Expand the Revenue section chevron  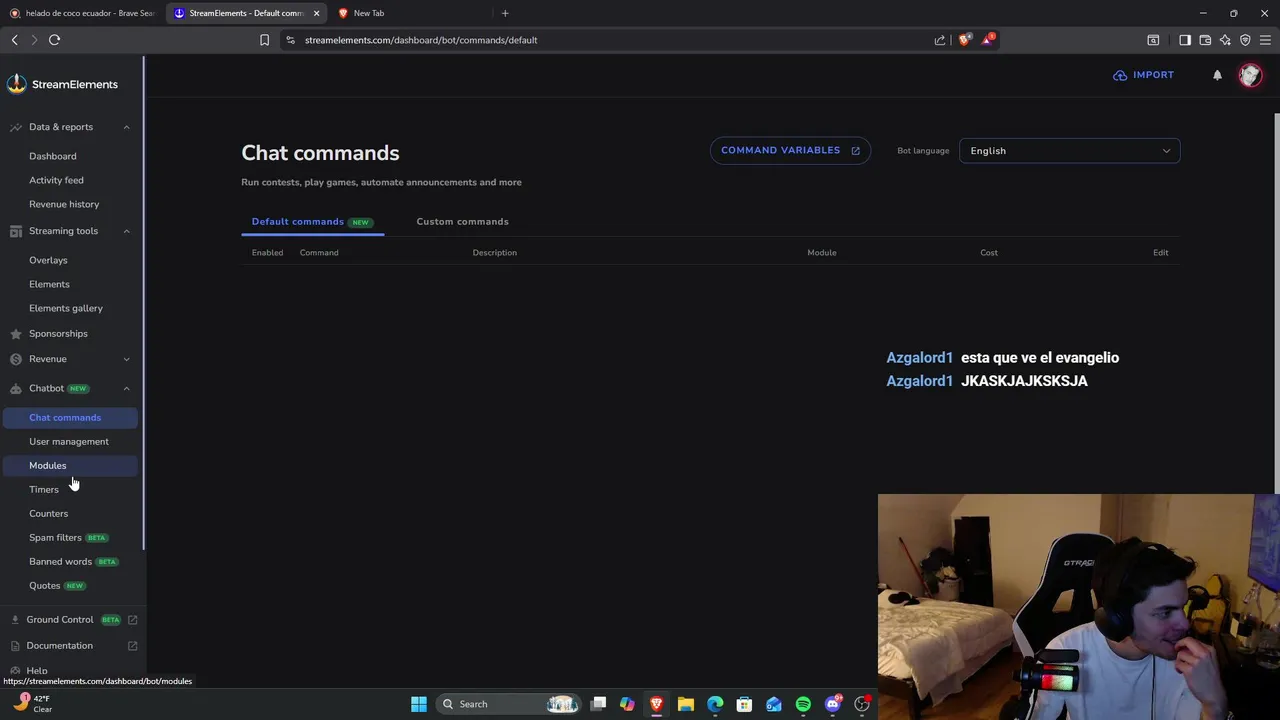126,359
